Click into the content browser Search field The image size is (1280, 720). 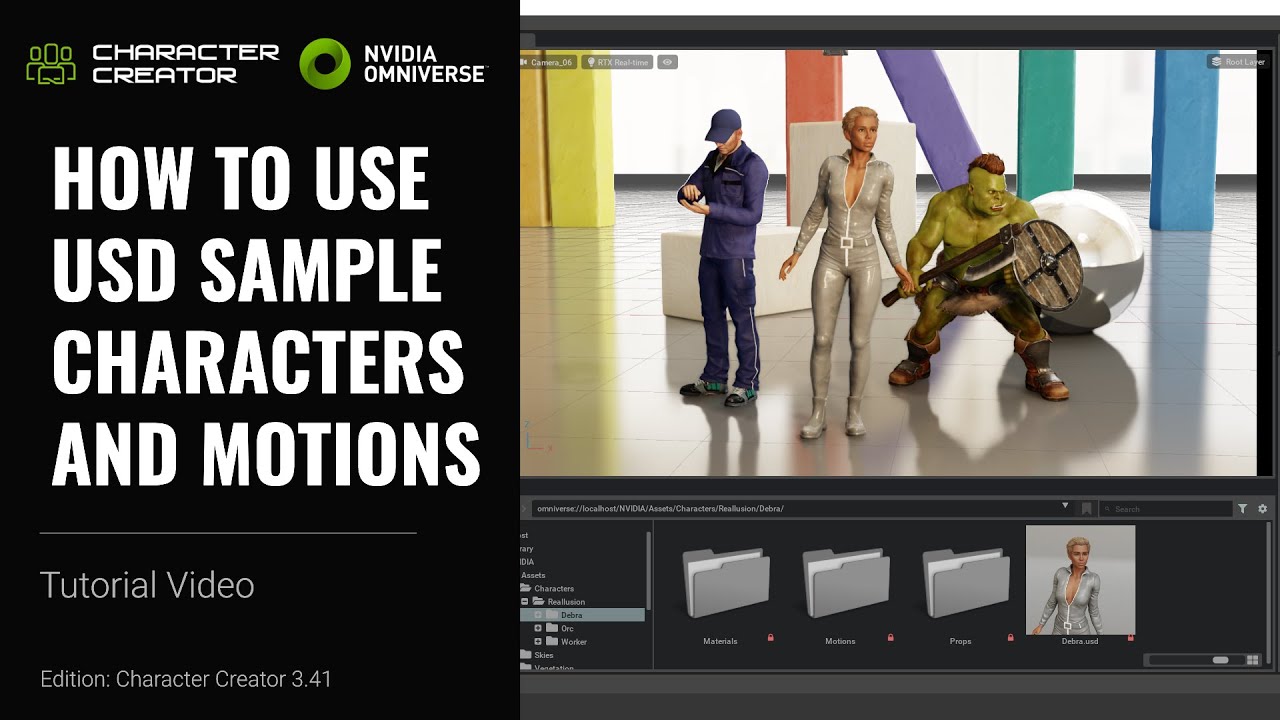(1166, 509)
